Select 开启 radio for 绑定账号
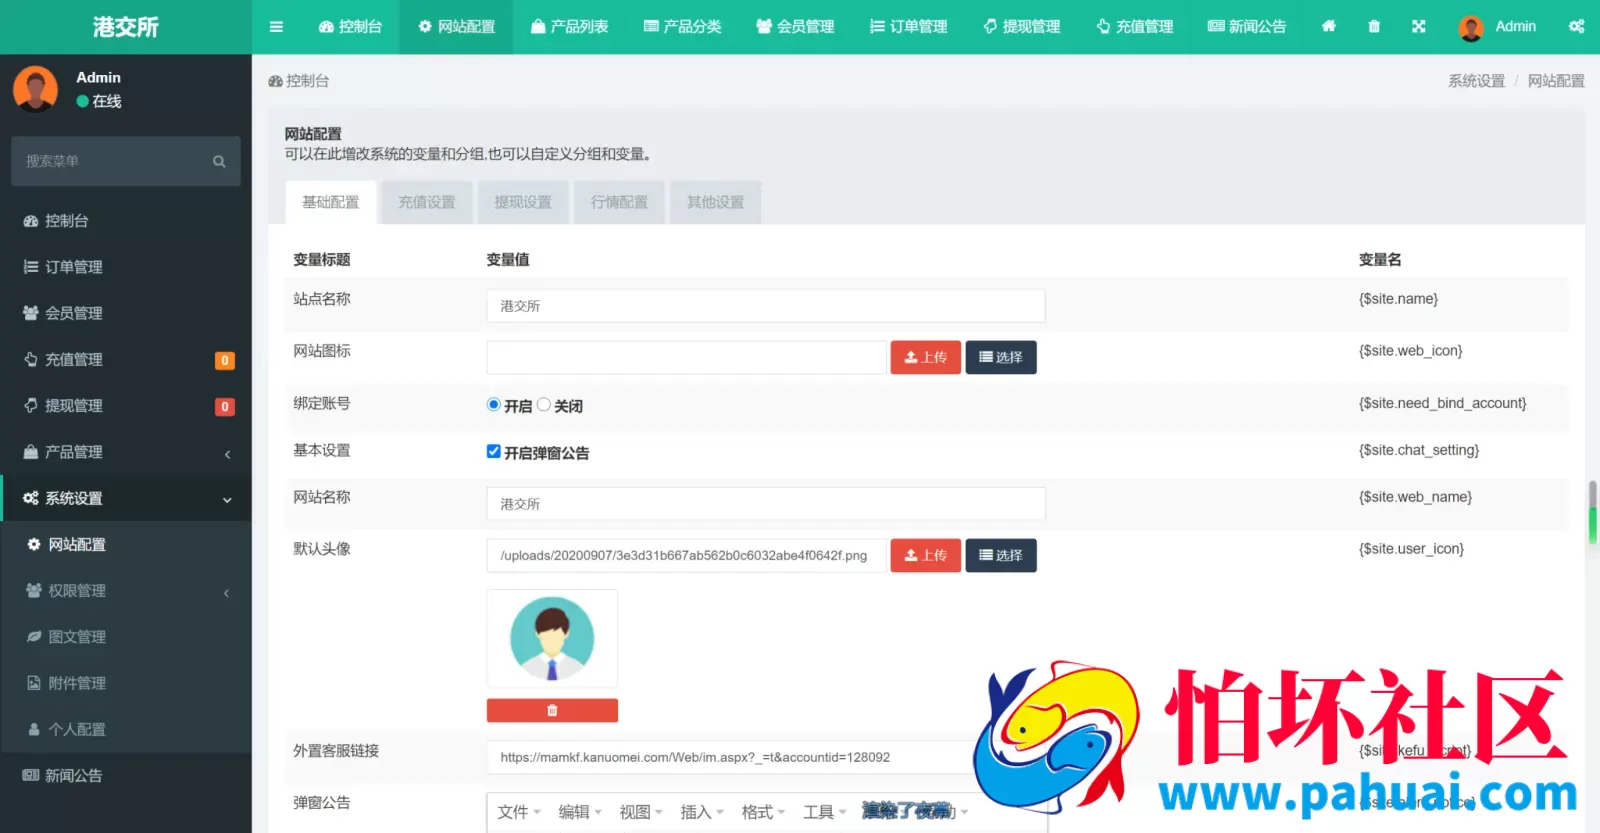This screenshot has height=833, width=1600. pyautogui.click(x=493, y=405)
